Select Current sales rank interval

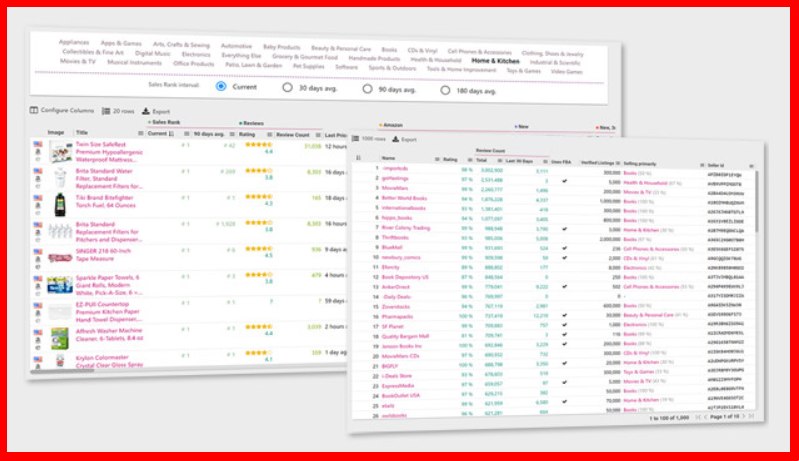click(x=221, y=86)
